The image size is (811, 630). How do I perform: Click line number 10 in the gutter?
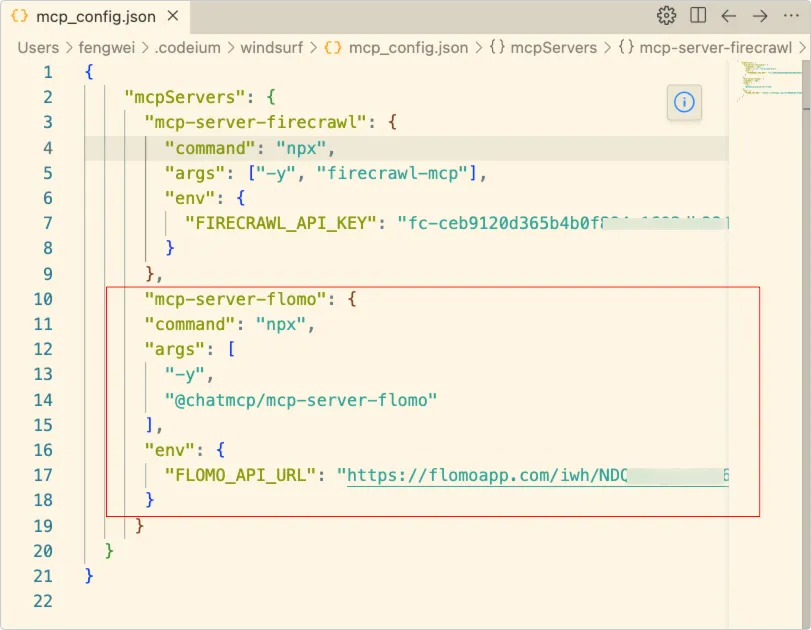point(43,299)
